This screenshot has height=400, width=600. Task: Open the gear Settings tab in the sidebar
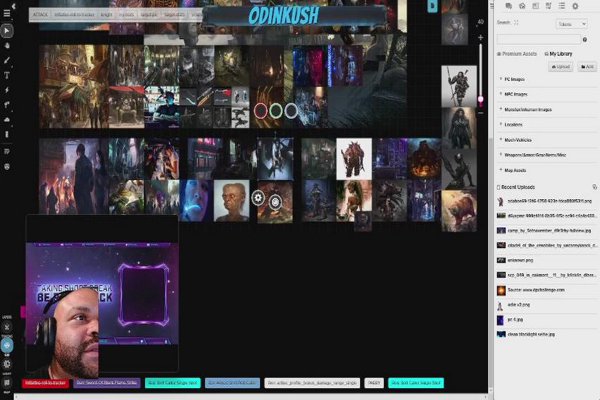(575, 6)
